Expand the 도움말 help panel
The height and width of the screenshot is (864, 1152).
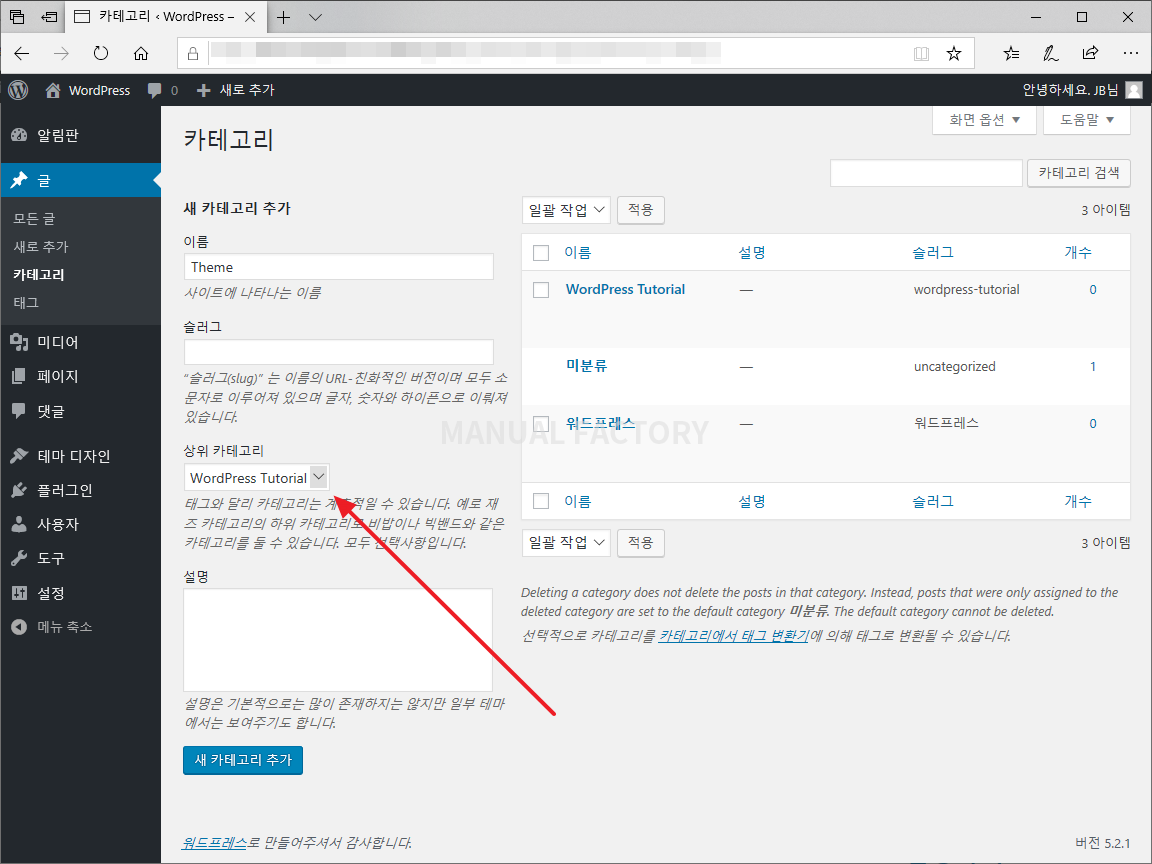1087,120
